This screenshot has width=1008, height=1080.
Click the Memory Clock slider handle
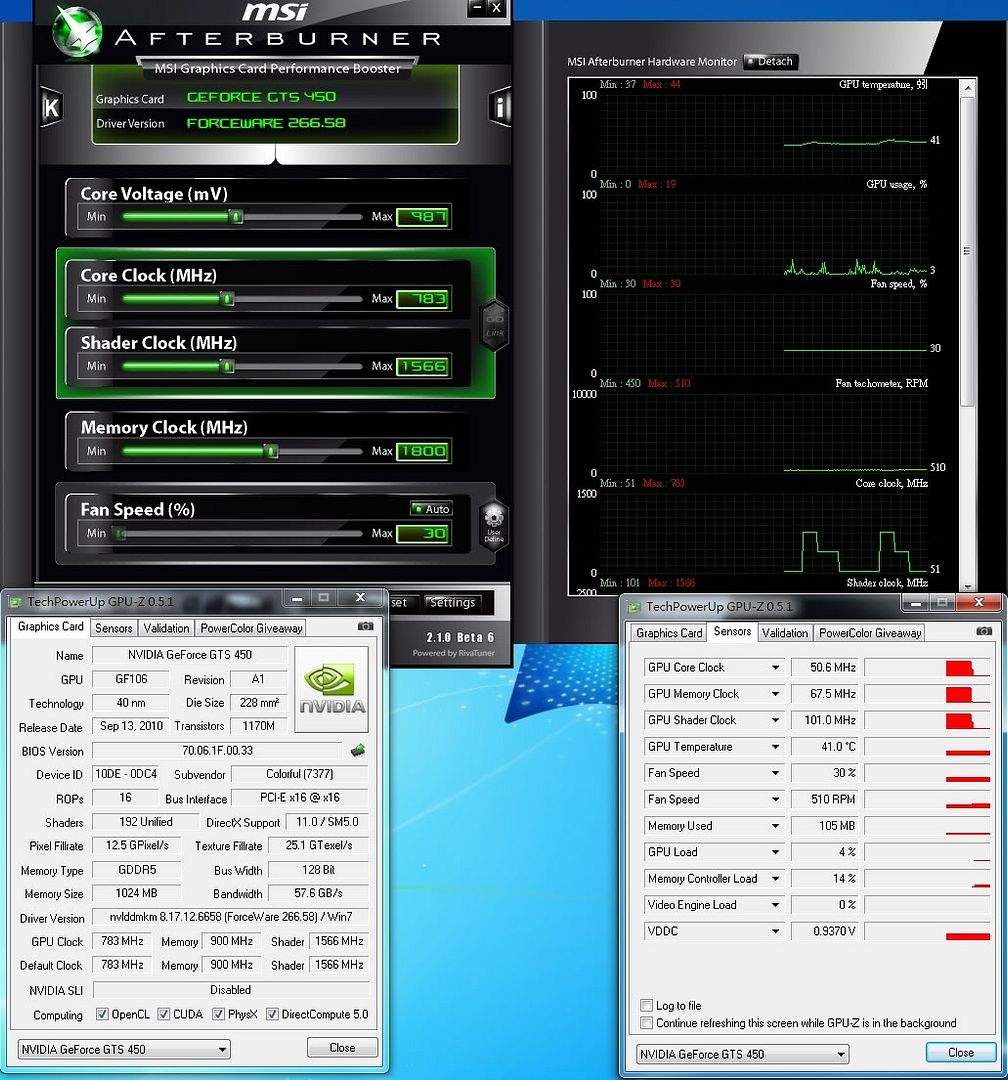point(271,452)
